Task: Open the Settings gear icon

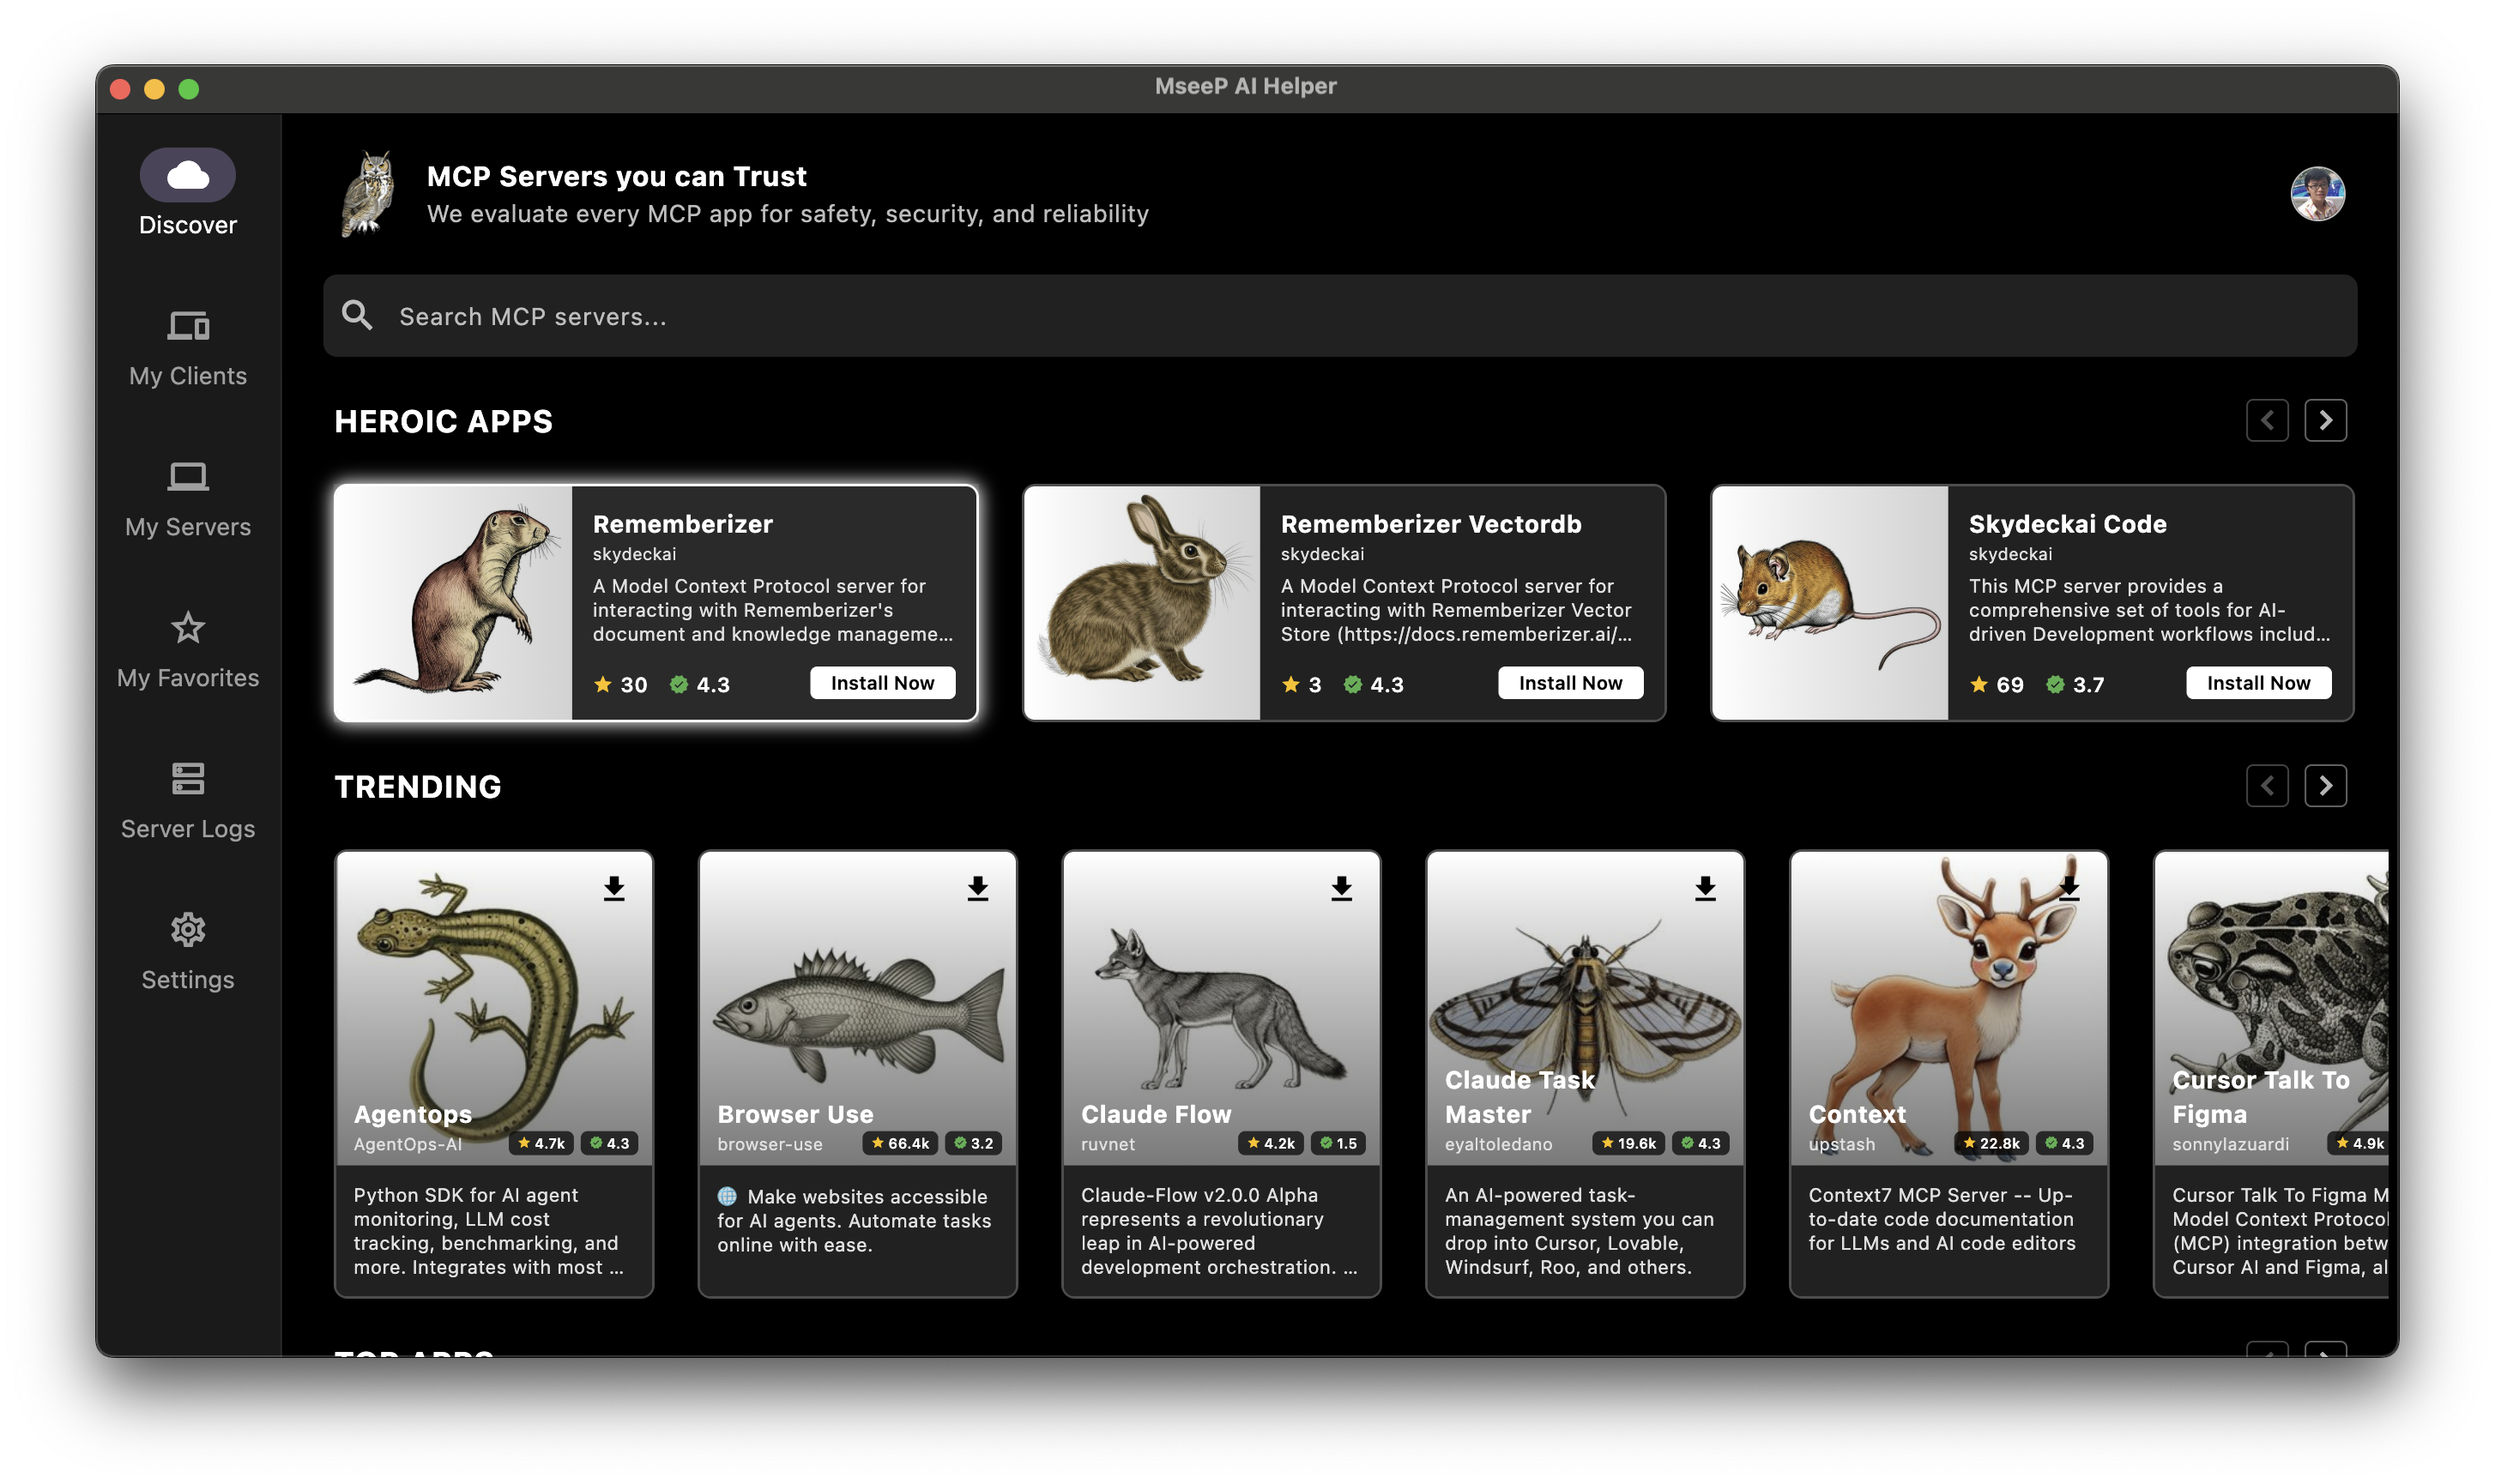Action: coord(187,930)
